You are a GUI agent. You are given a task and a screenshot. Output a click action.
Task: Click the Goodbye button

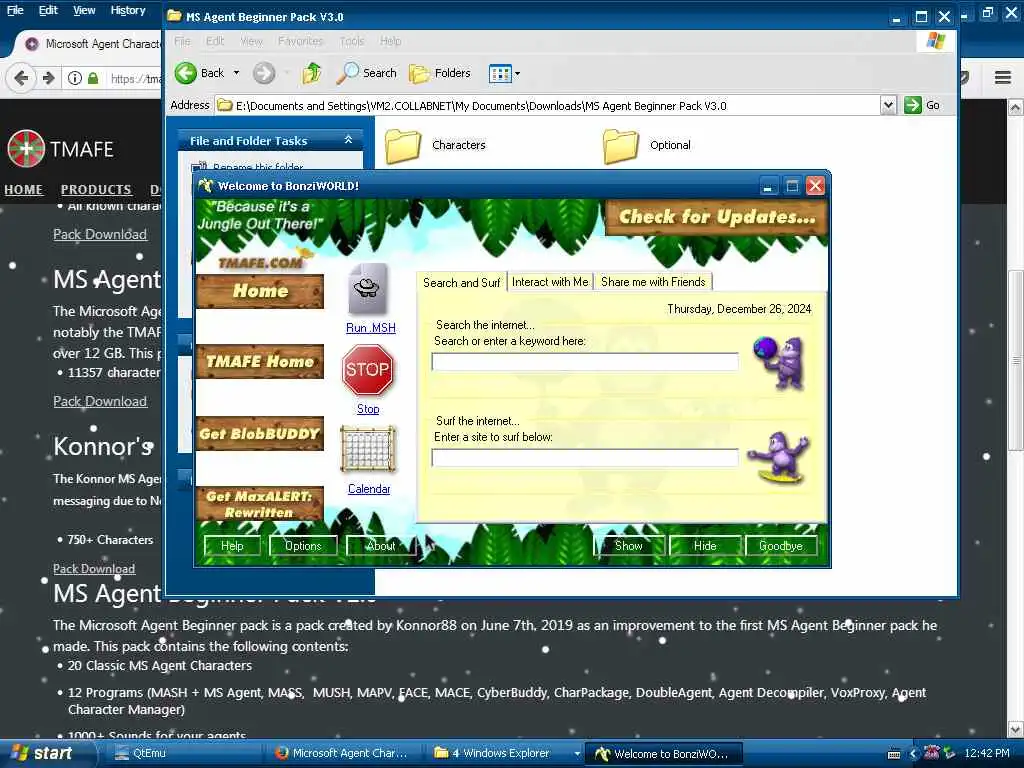780,545
